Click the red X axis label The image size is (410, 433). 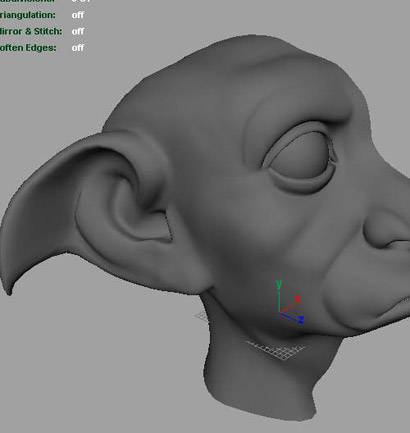pyautogui.click(x=298, y=299)
